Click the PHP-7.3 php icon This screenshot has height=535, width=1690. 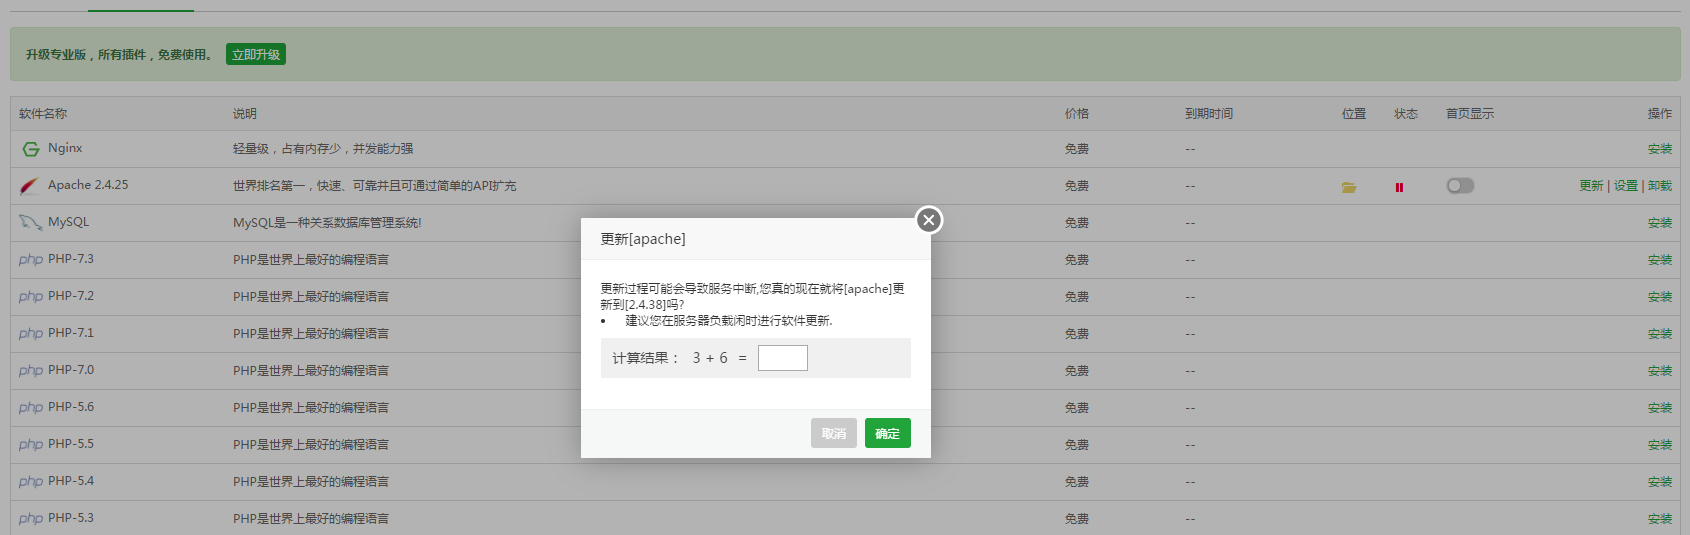(x=31, y=260)
